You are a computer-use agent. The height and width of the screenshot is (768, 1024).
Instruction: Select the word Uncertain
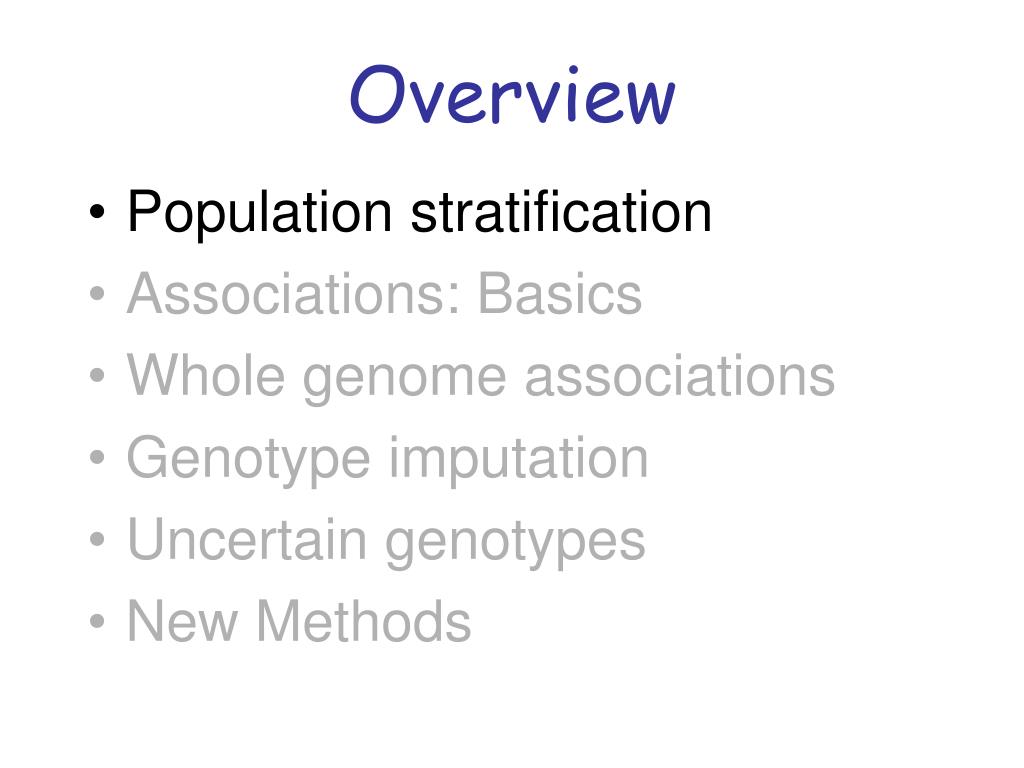coord(247,539)
